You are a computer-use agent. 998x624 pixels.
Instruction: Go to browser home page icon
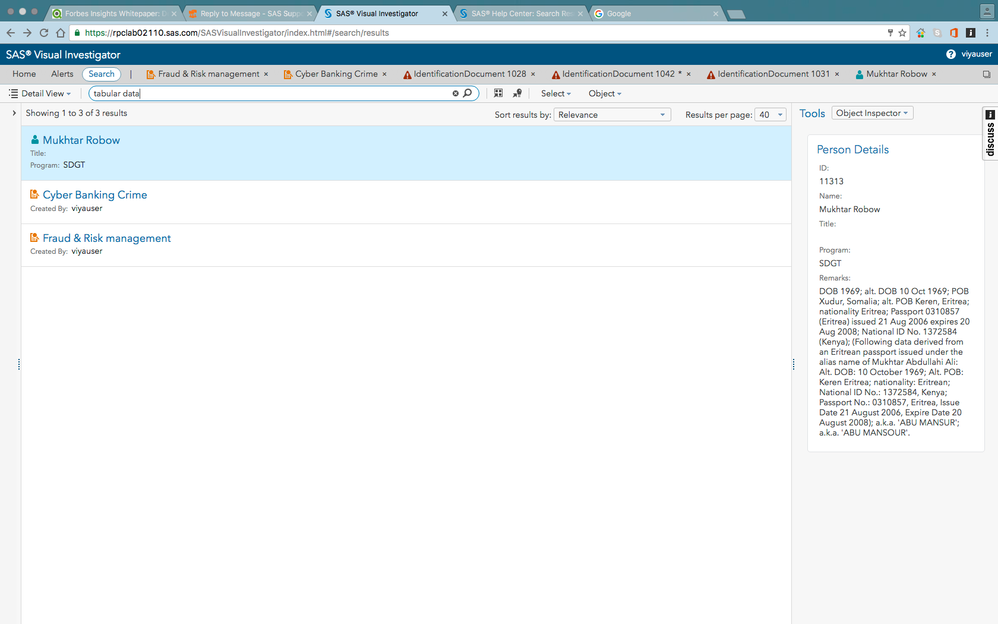pyautogui.click(x=60, y=32)
